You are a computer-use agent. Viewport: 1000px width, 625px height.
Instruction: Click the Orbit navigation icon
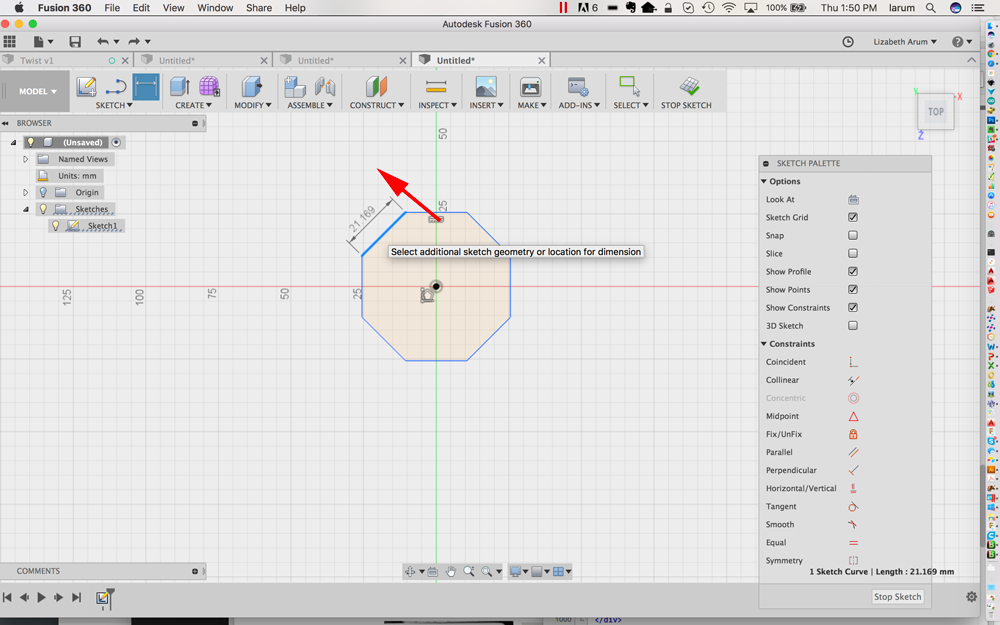pos(410,571)
